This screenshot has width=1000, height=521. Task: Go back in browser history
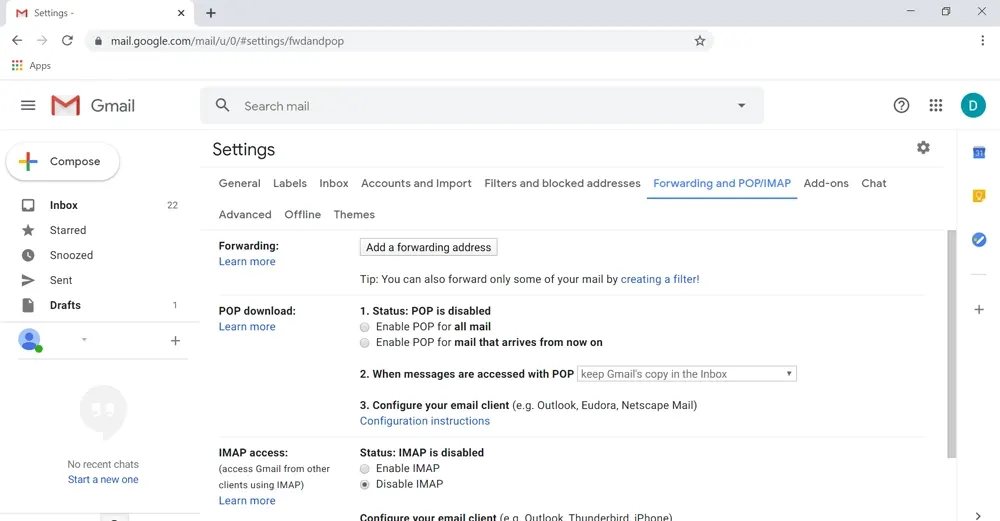pyautogui.click(x=17, y=40)
